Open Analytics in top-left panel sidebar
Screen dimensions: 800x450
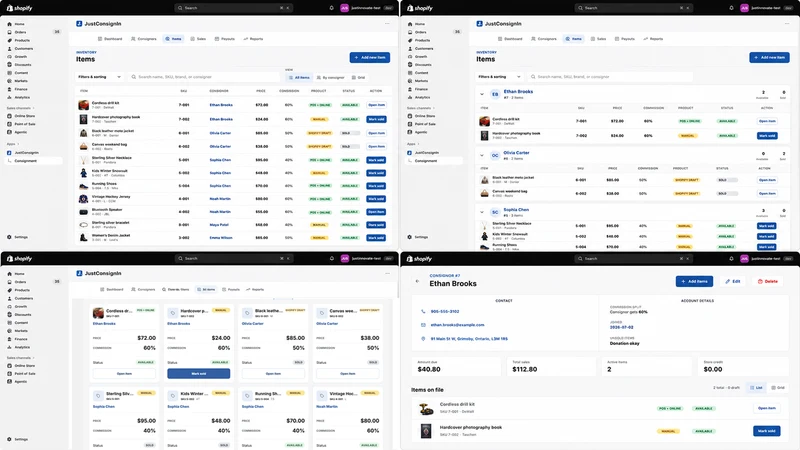point(22,97)
